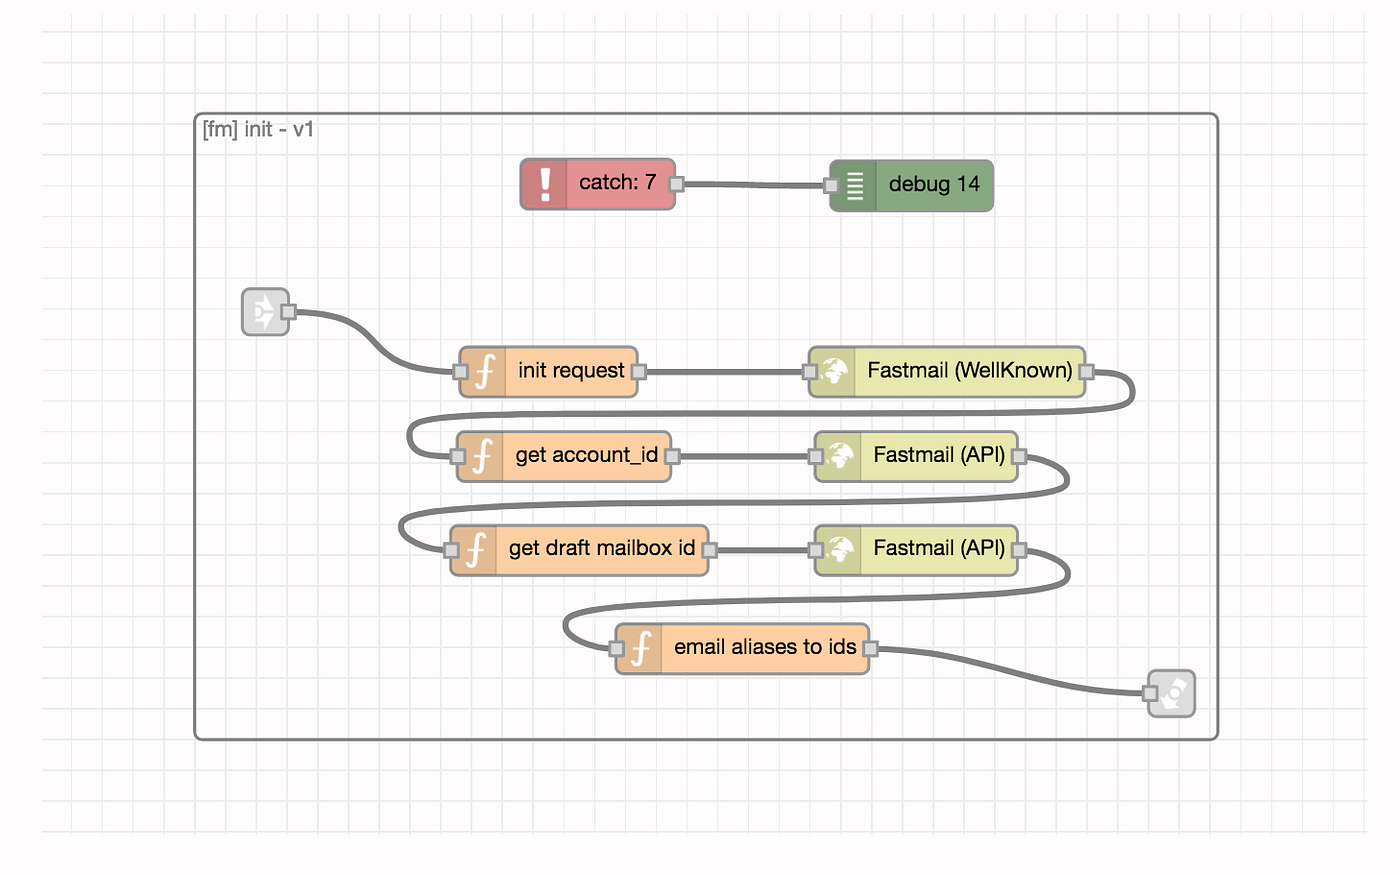Click output port of get draft mailbox id

coord(710,550)
